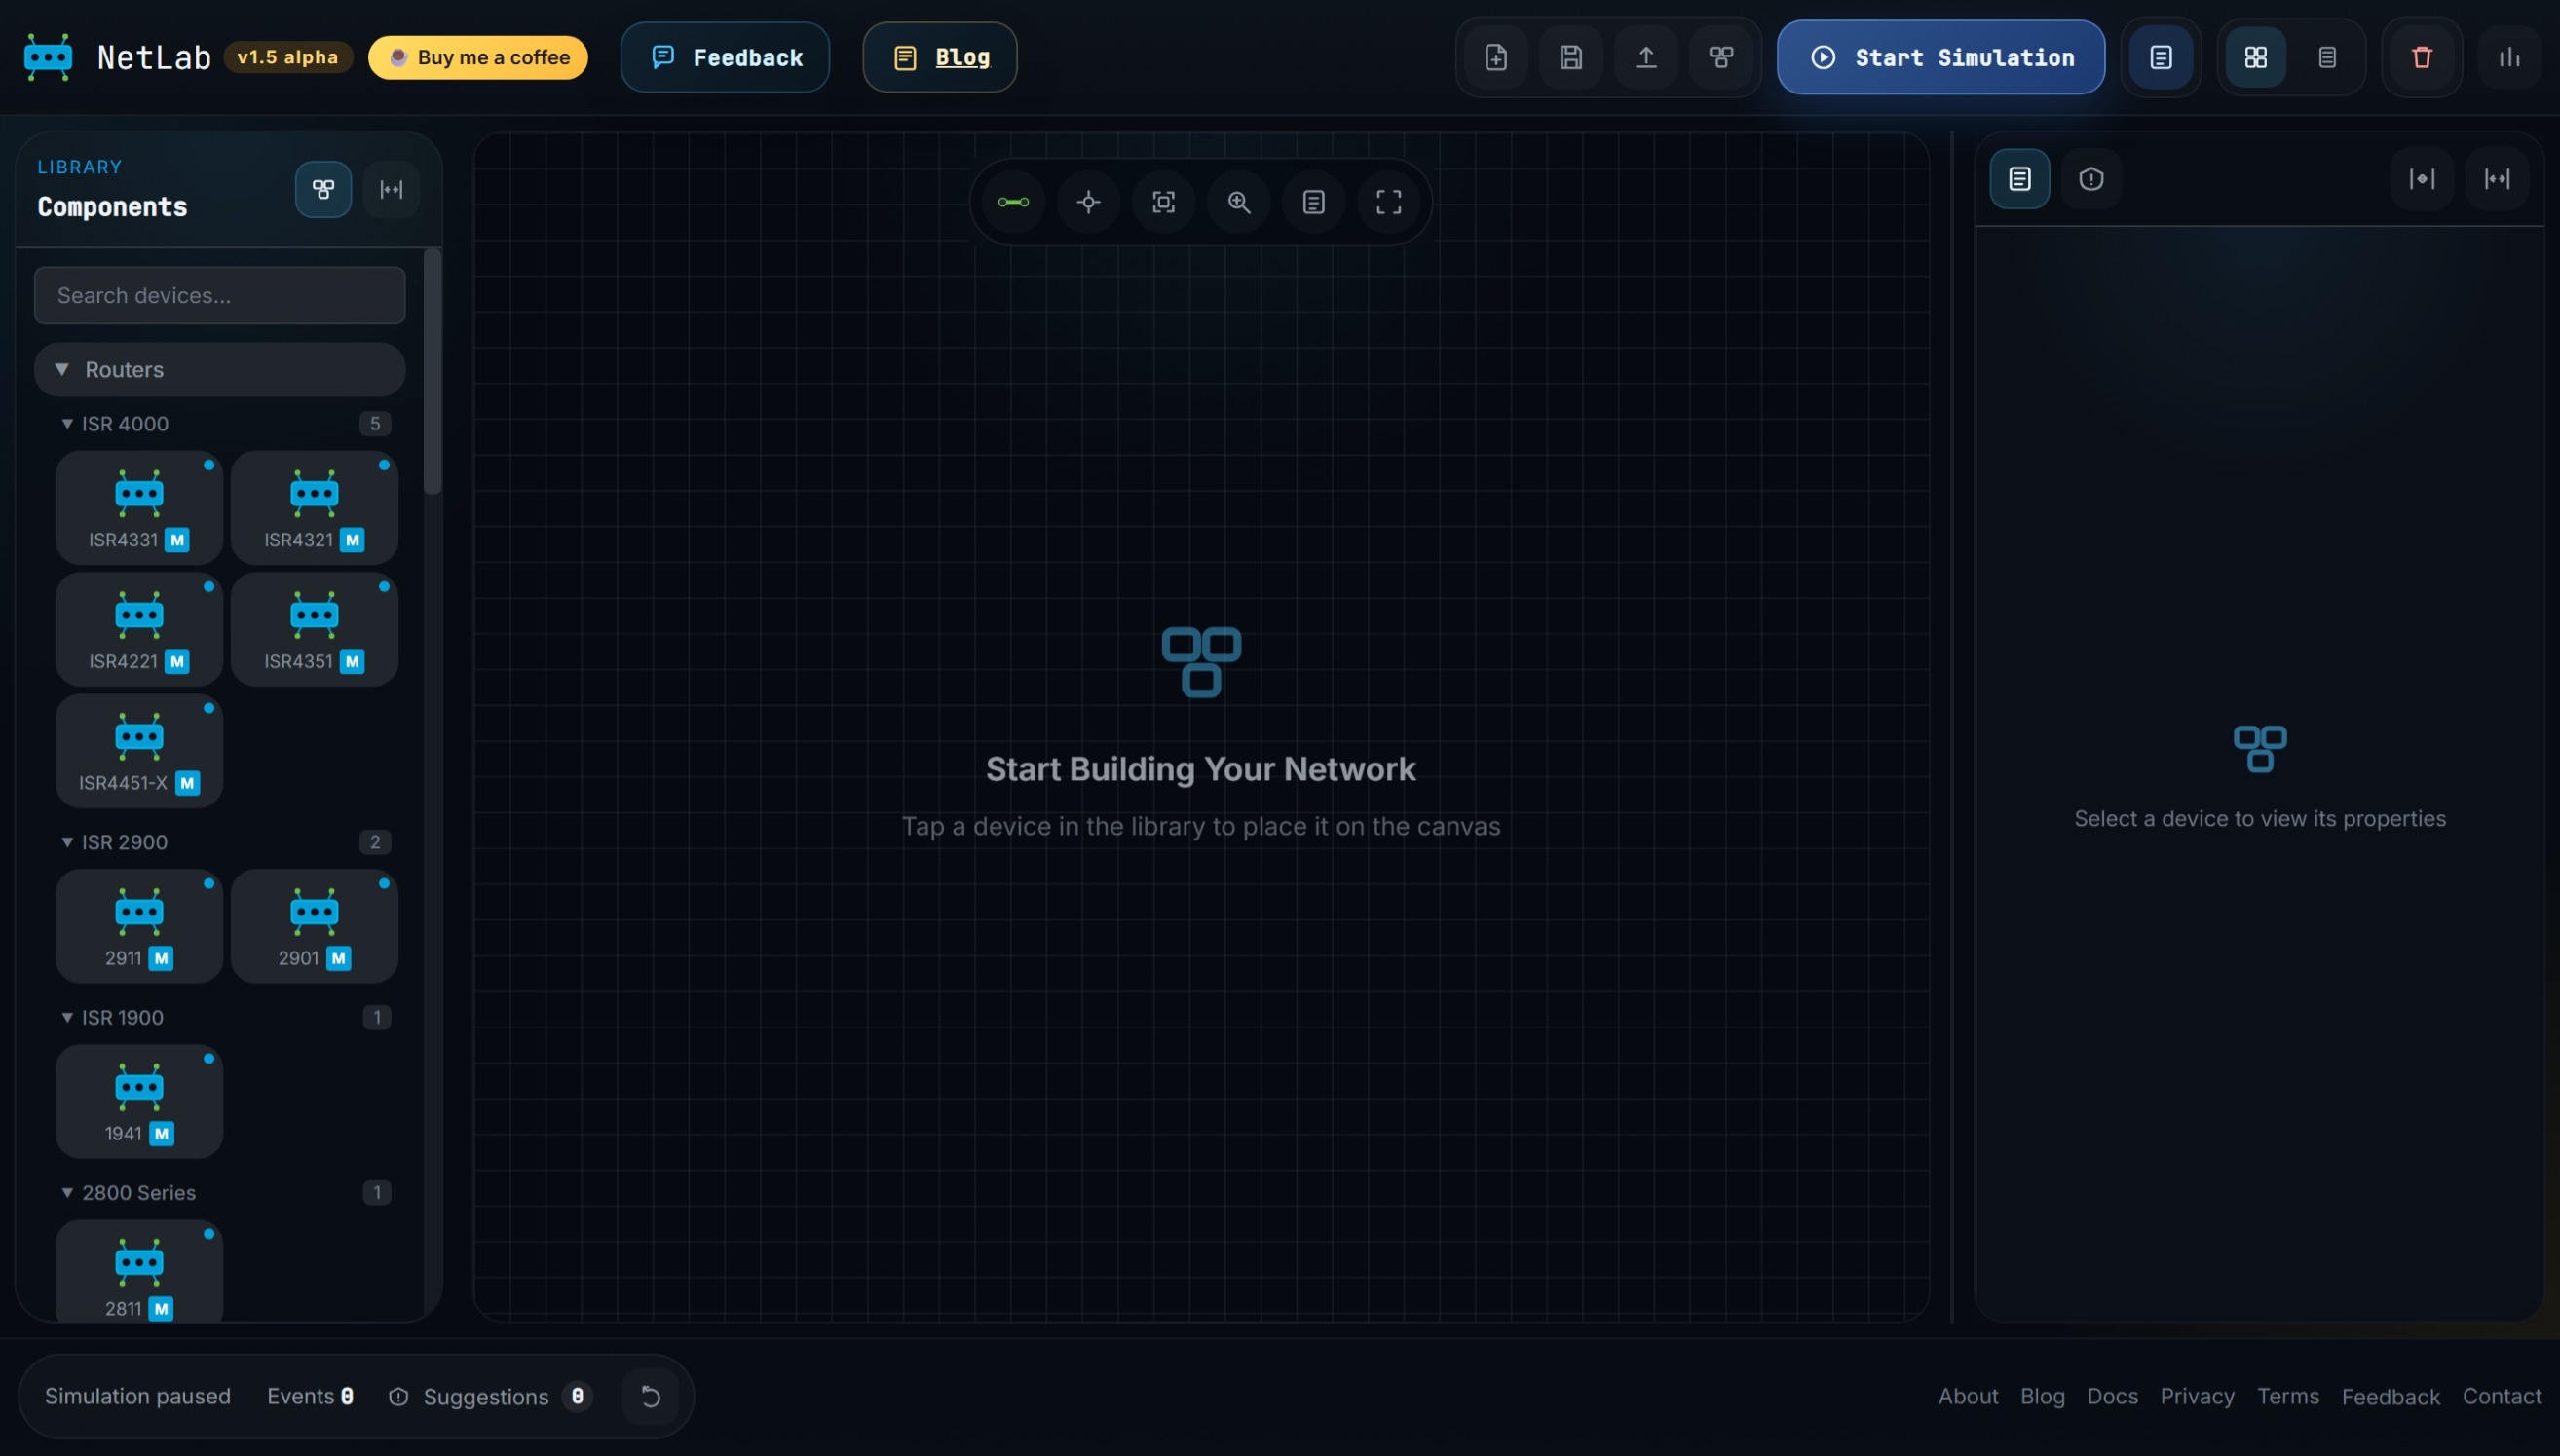2560x1456 pixels.
Task: Open the statistics bar-chart icon
Action: (2509, 57)
